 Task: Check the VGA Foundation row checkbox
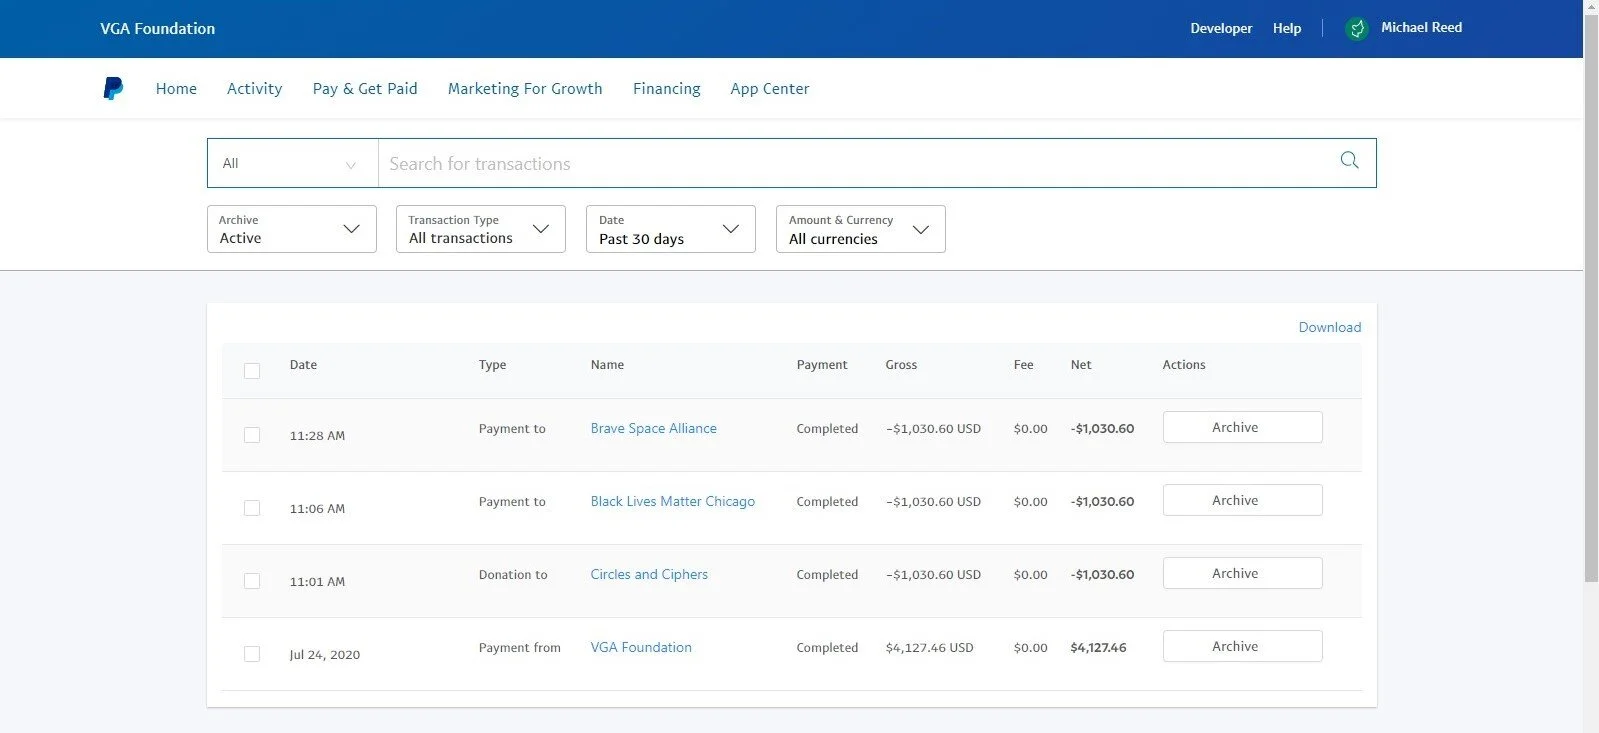(x=252, y=654)
